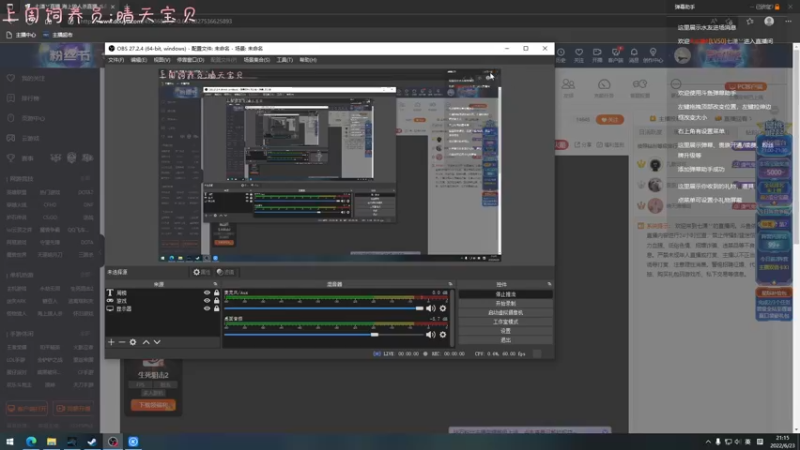
Task: Mute the 麦克风/Aux speaker icon
Action: [431, 308]
